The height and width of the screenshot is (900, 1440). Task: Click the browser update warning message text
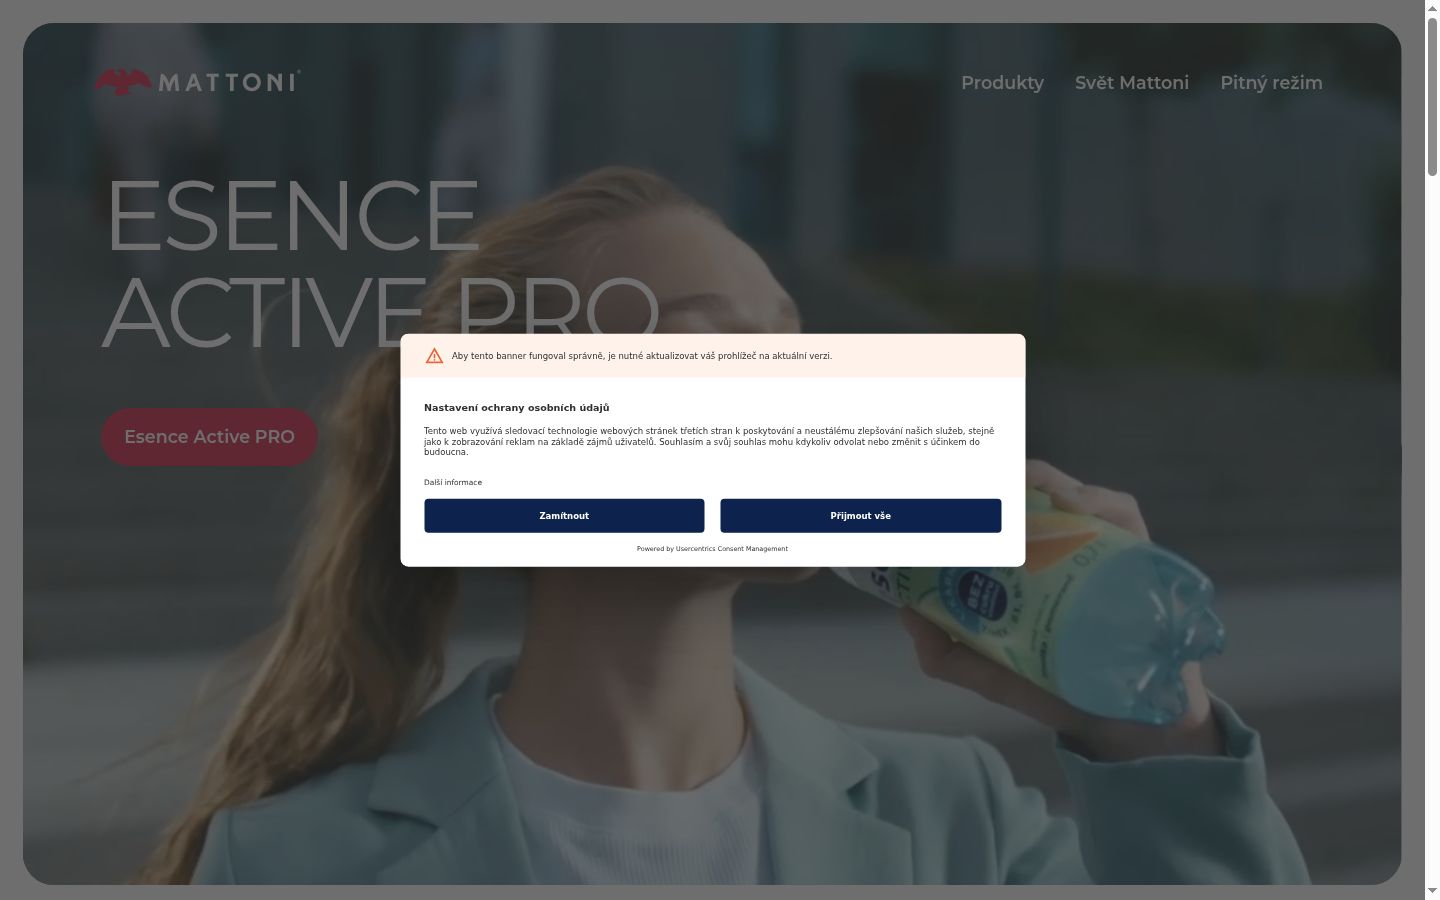click(642, 356)
